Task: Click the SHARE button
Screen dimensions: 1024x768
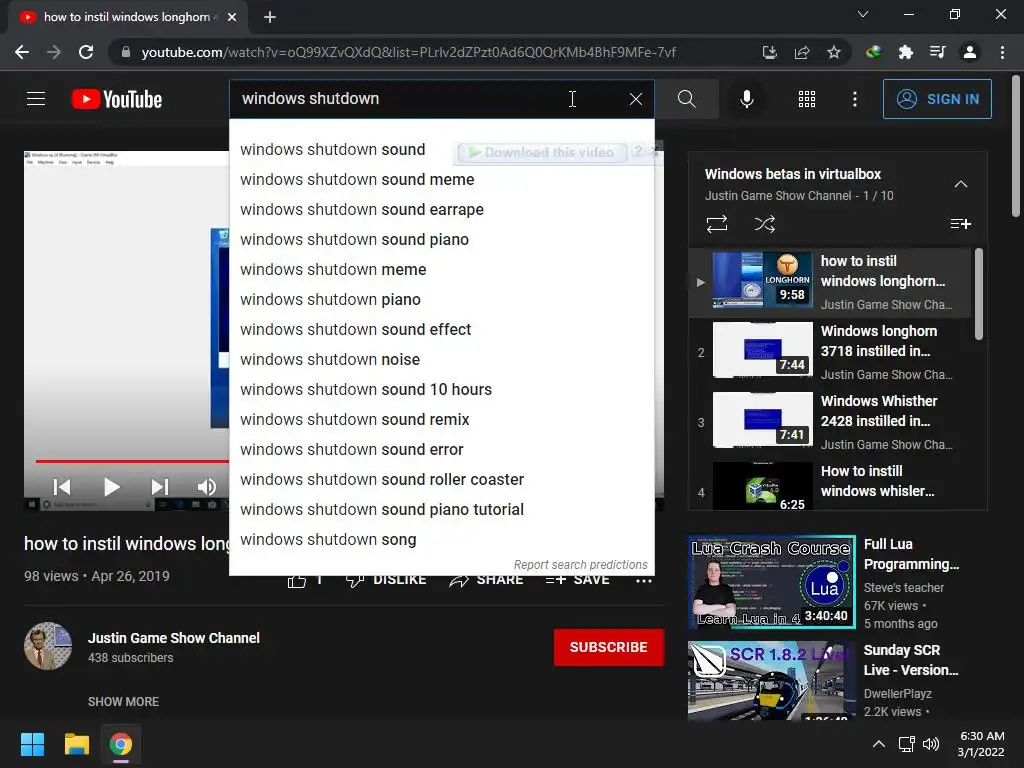Action: click(486, 580)
